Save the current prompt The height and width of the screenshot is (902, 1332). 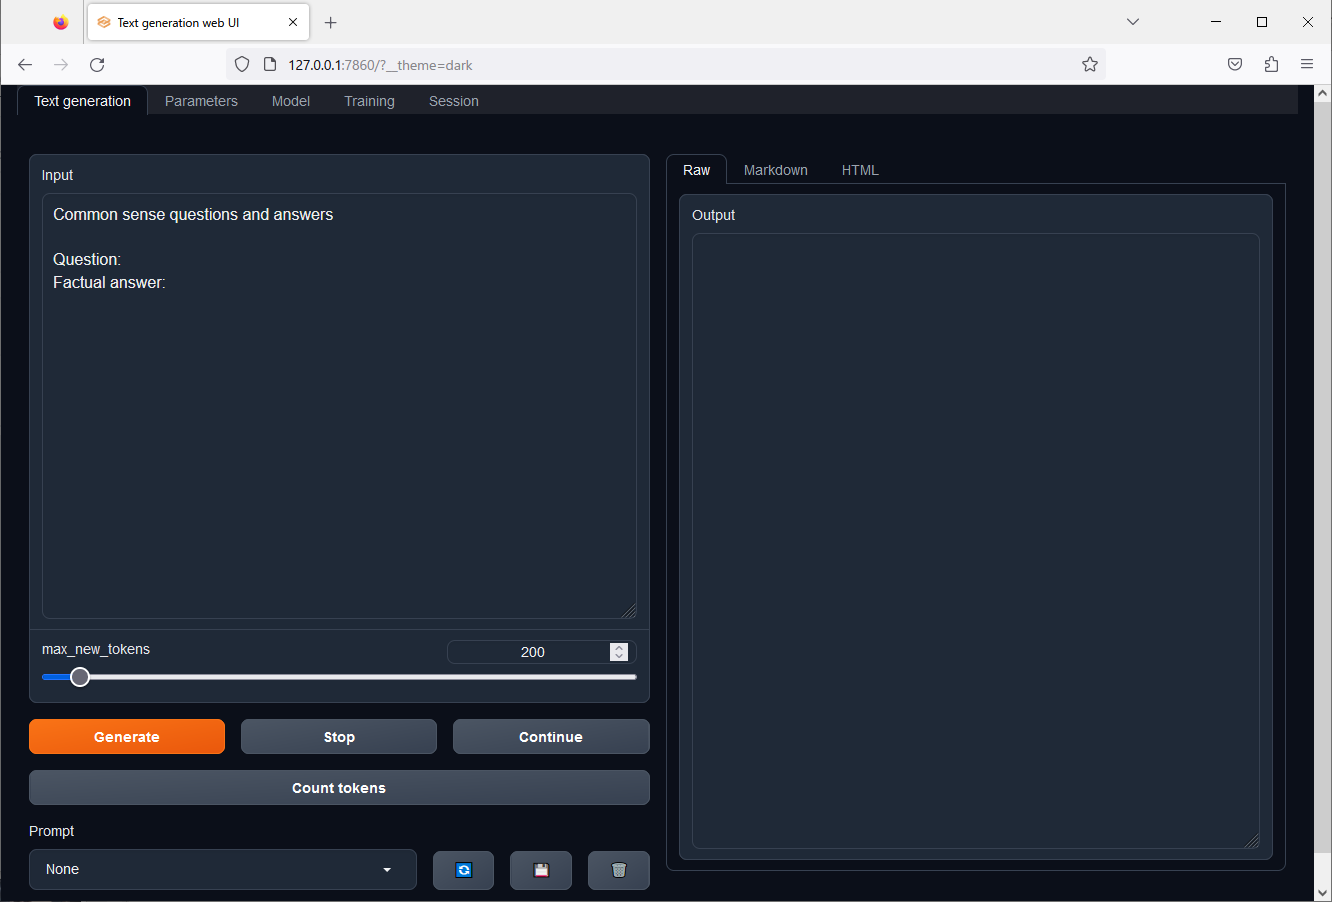click(x=541, y=870)
